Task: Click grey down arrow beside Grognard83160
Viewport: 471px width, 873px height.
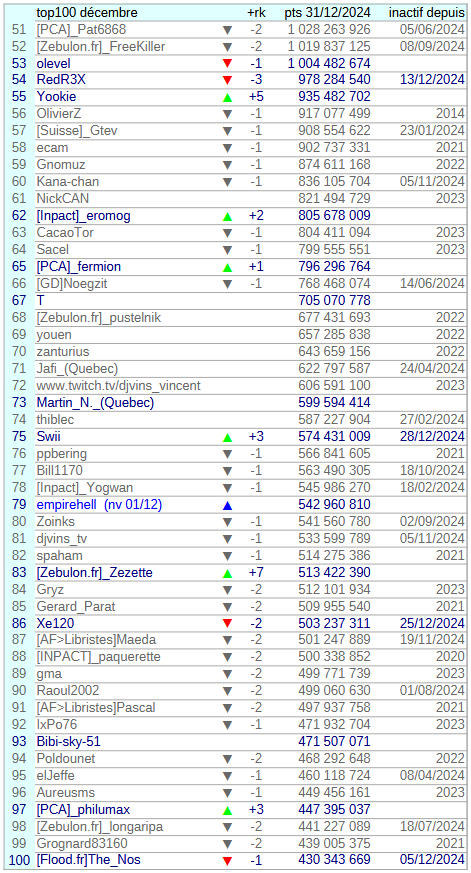Action: click(227, 844)
